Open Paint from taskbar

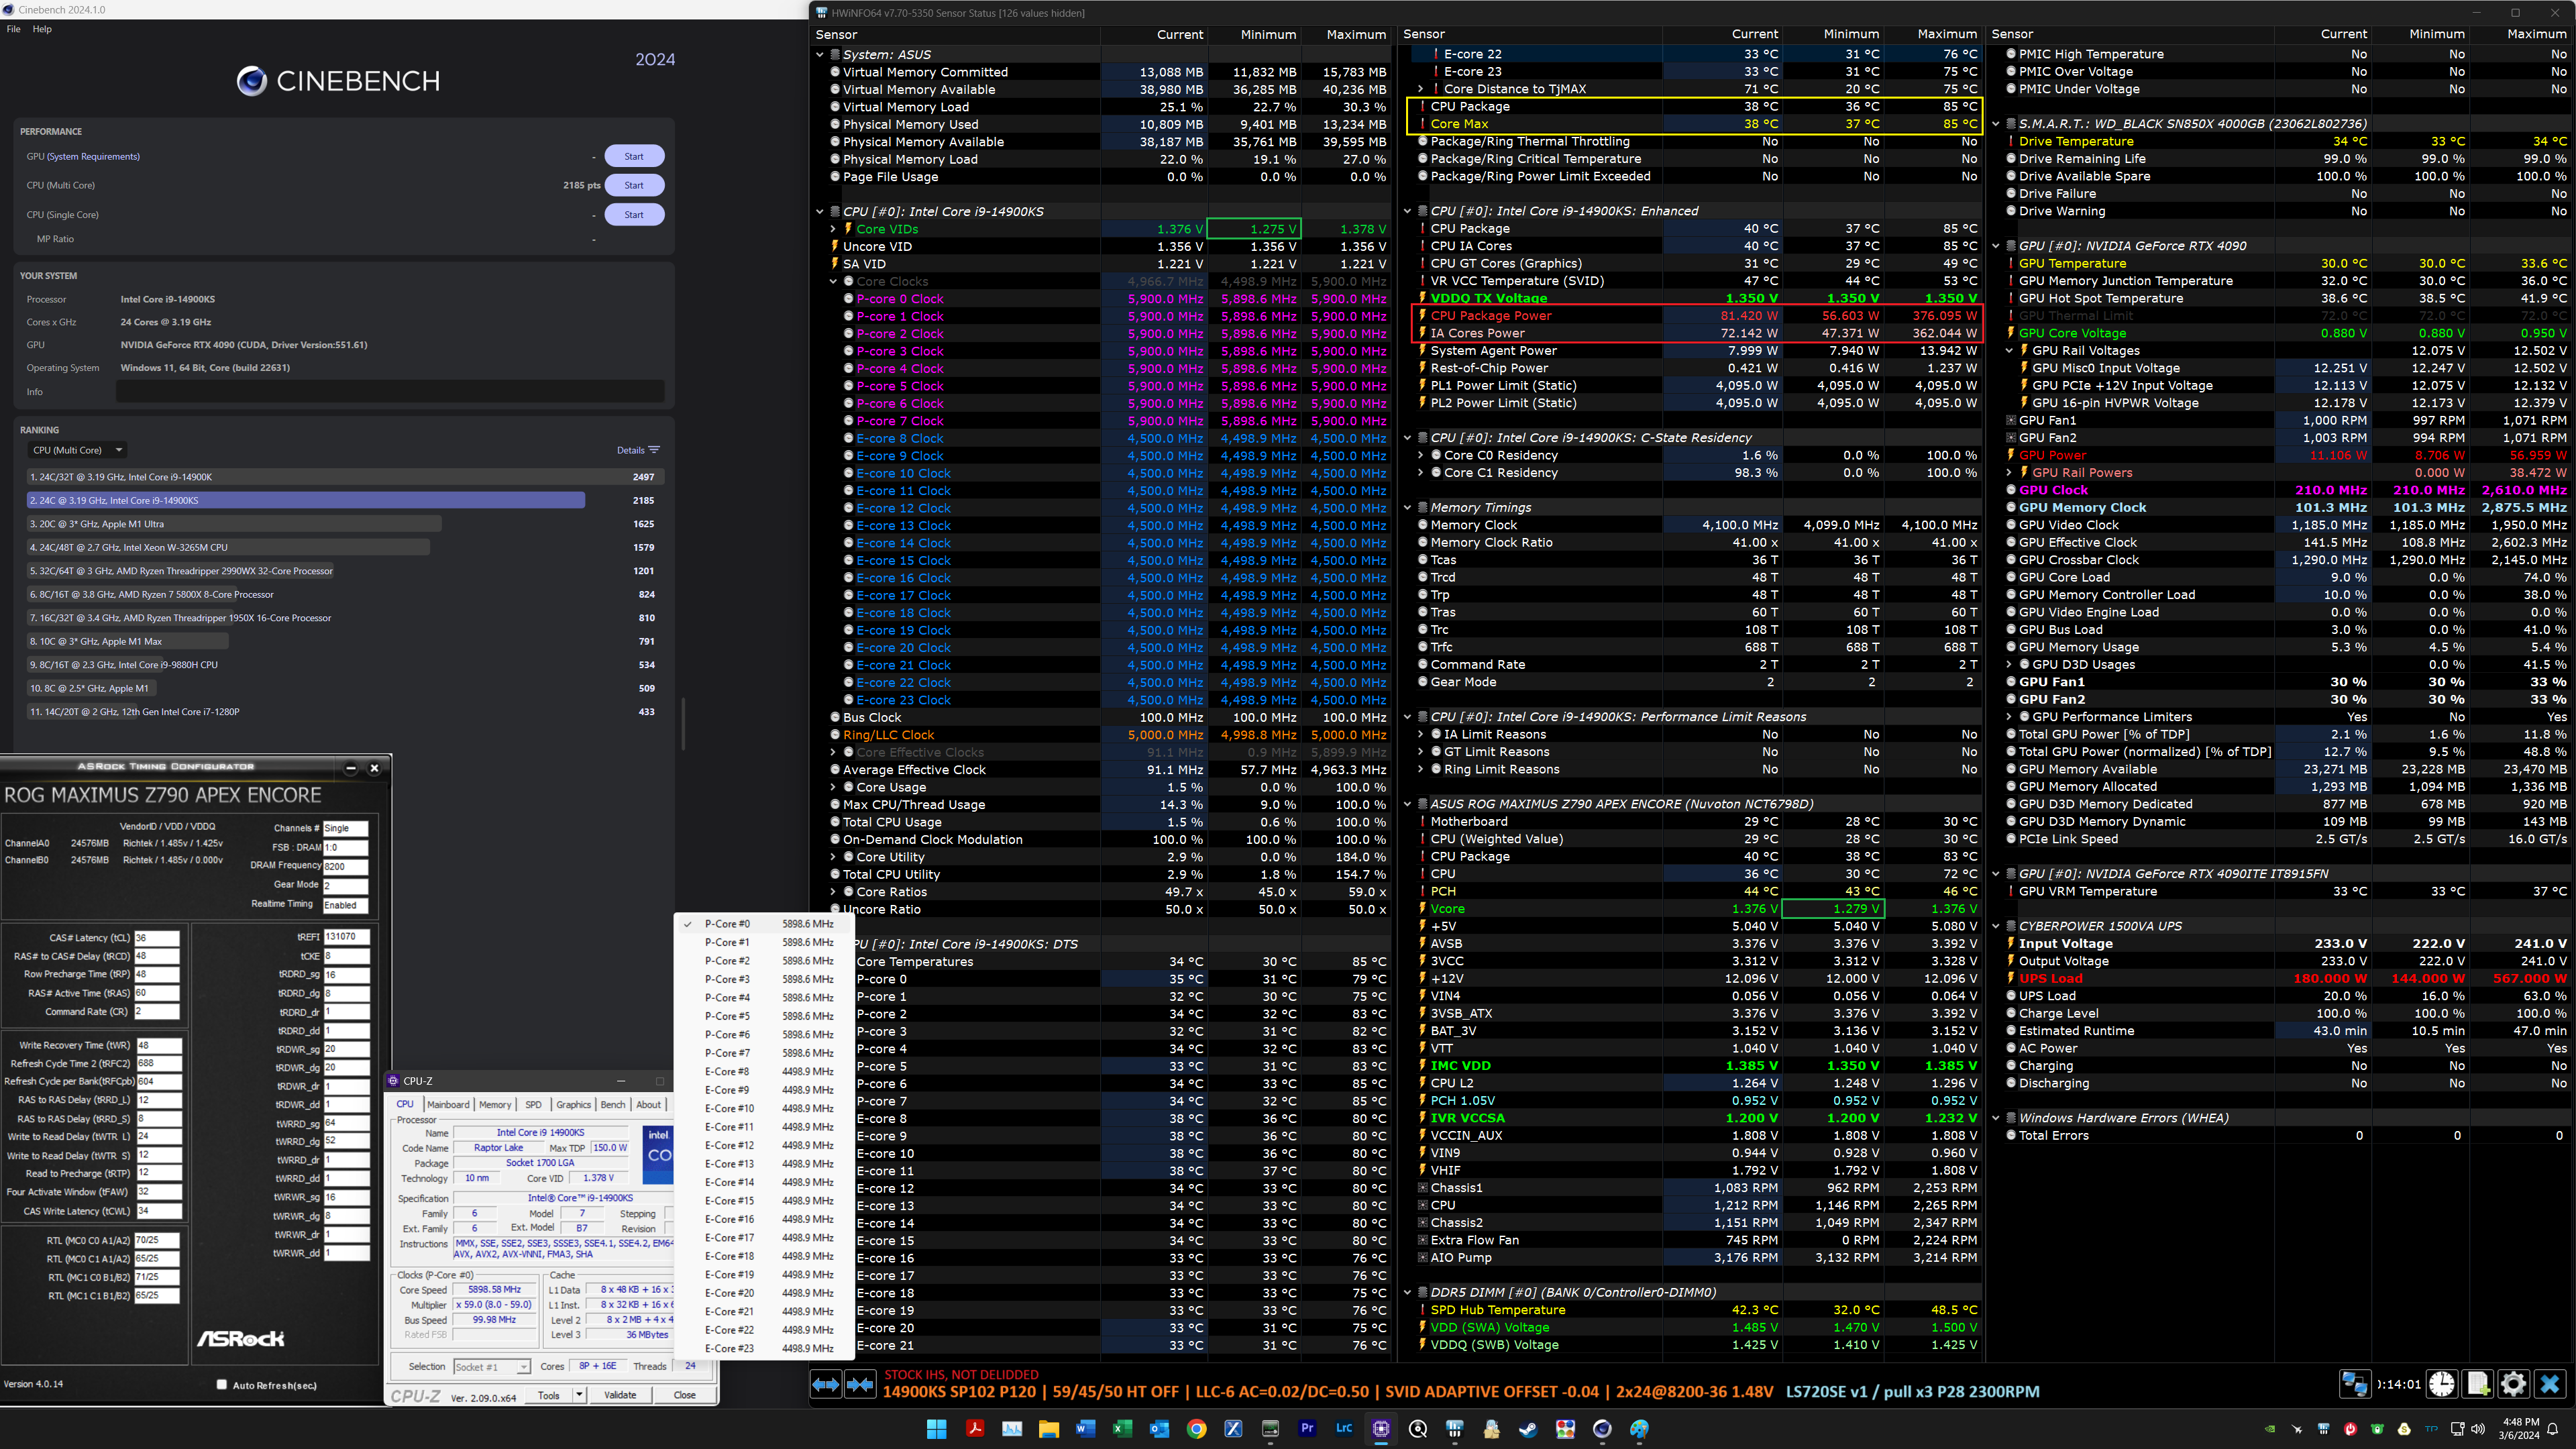[x=1639, y=1428]
